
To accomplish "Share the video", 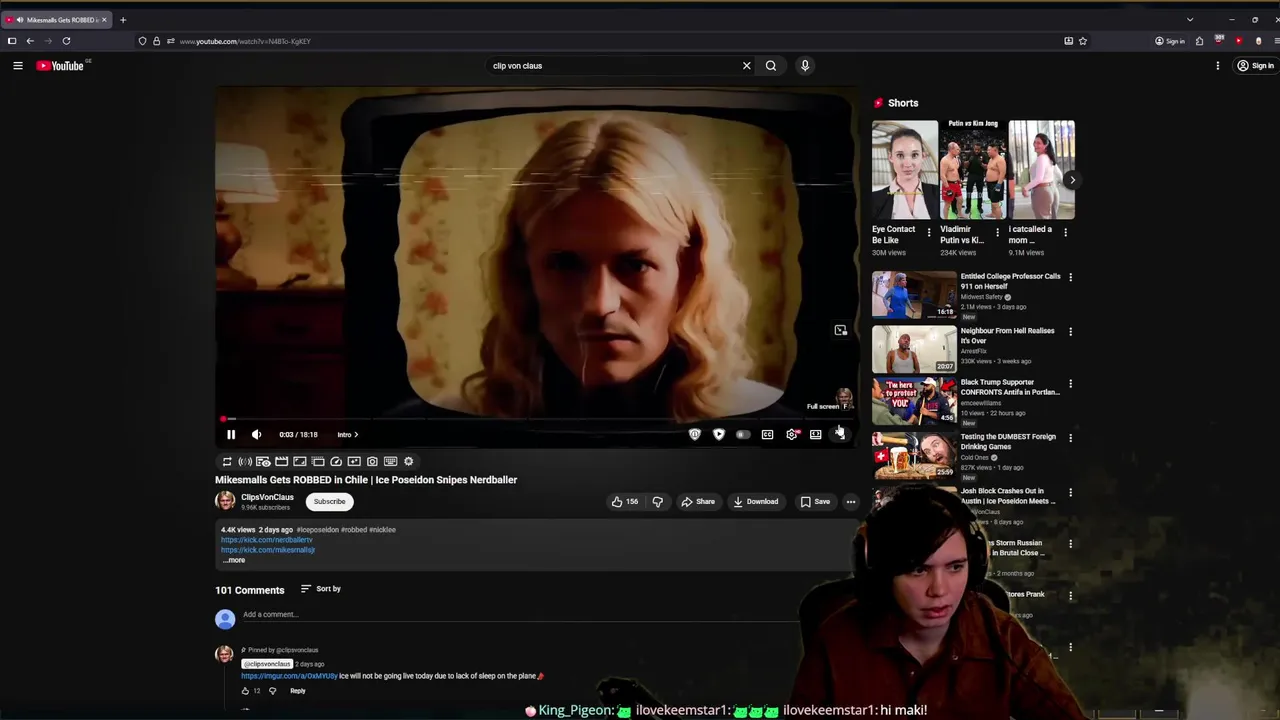I will 698,501.
